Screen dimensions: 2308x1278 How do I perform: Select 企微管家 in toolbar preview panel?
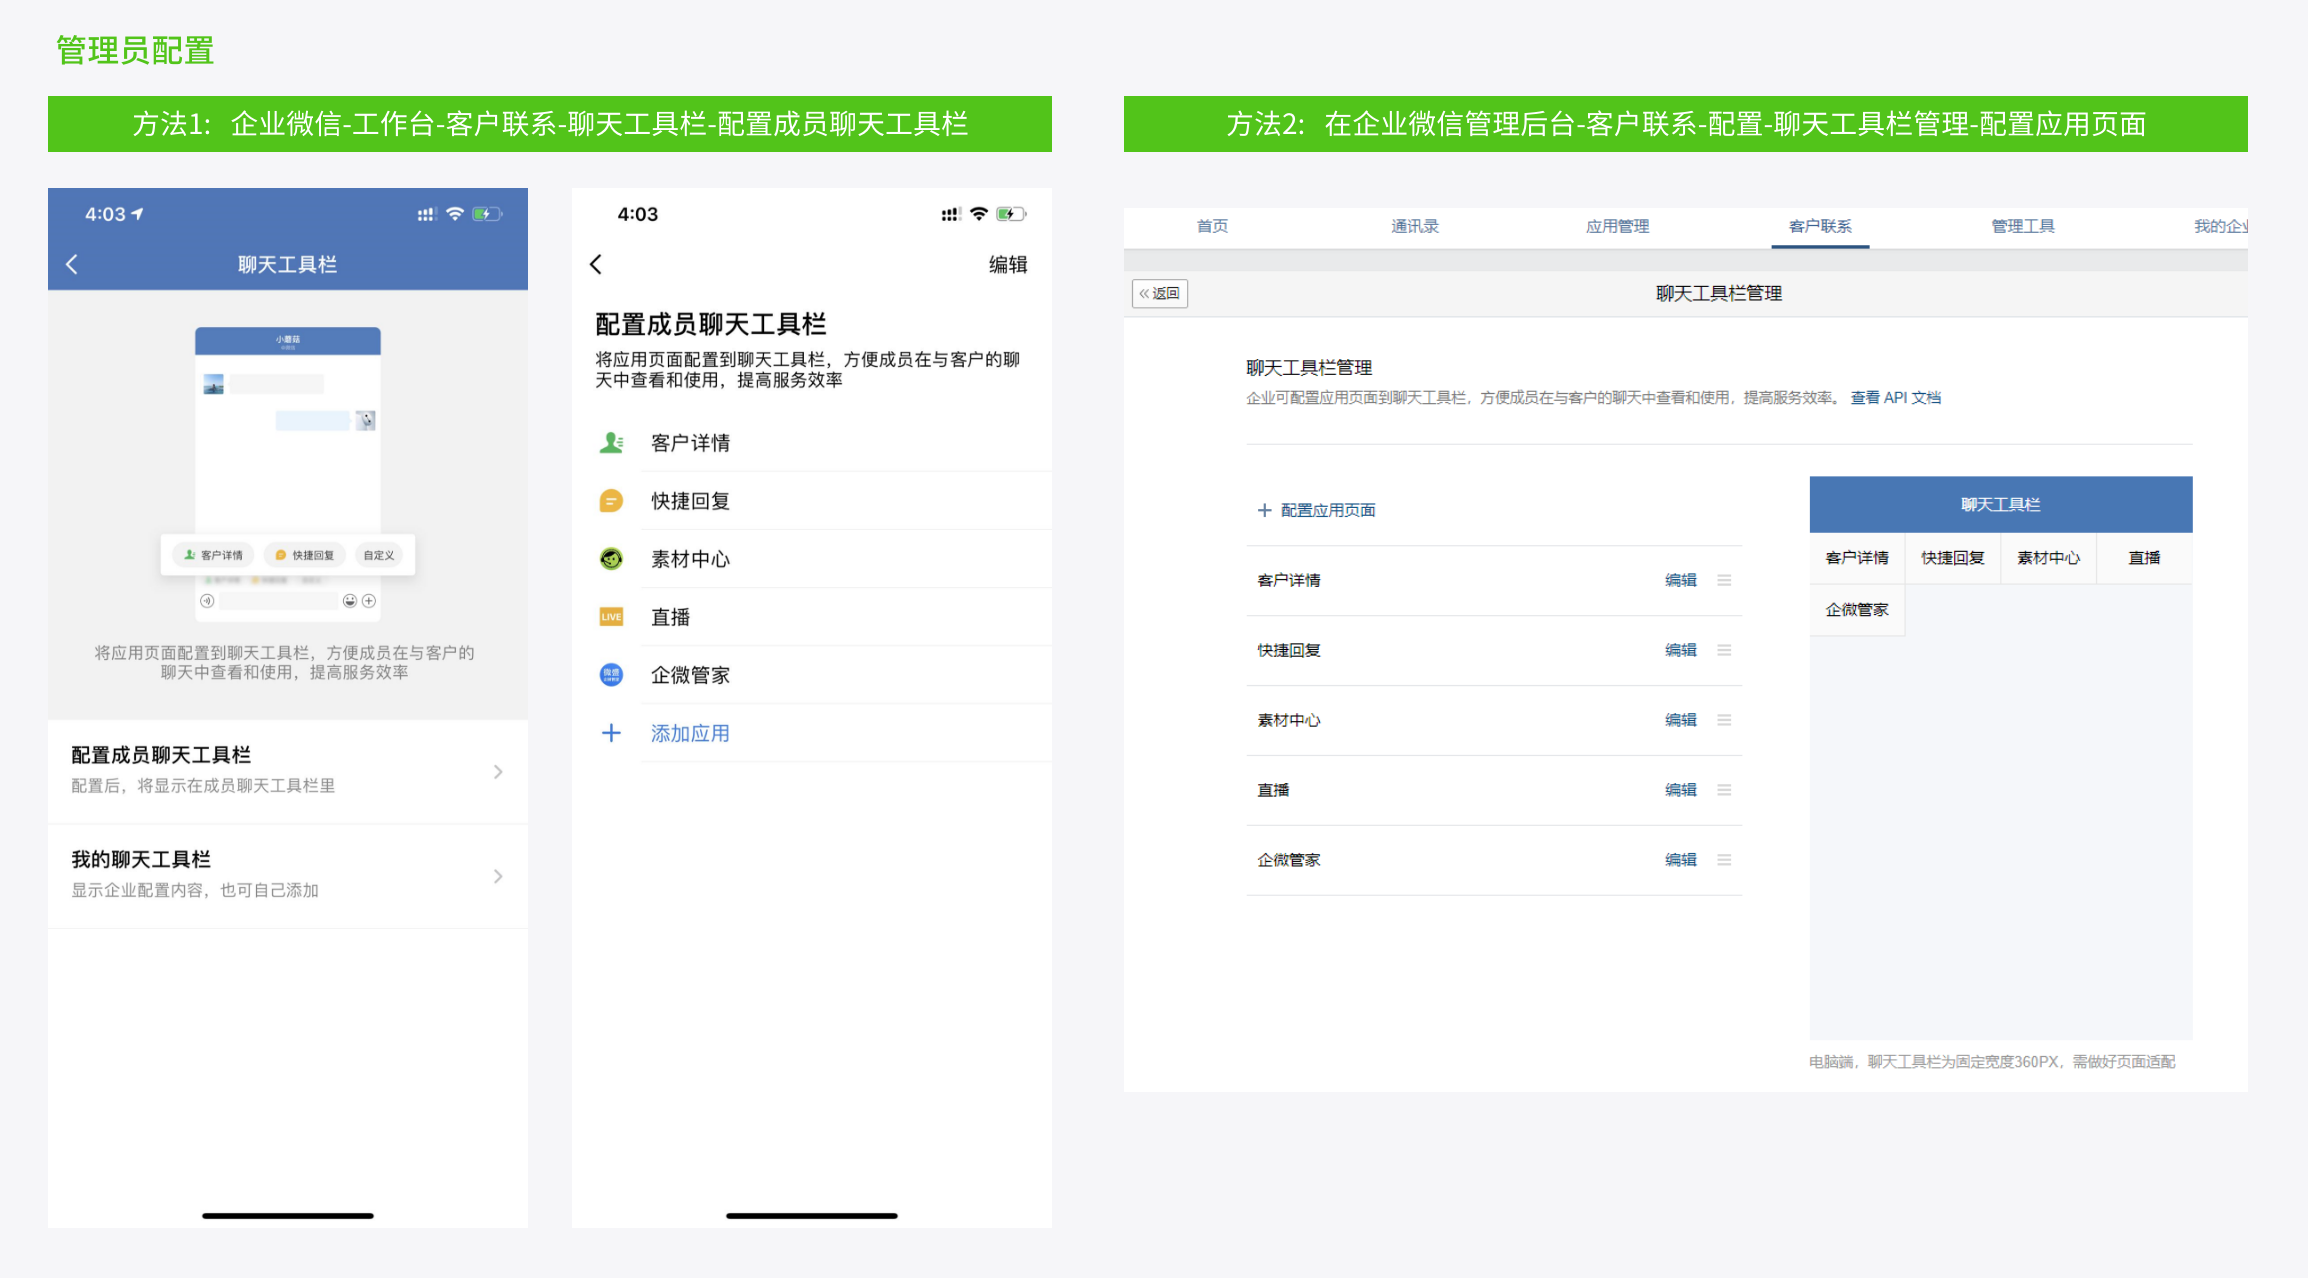tap(1857, 610)
